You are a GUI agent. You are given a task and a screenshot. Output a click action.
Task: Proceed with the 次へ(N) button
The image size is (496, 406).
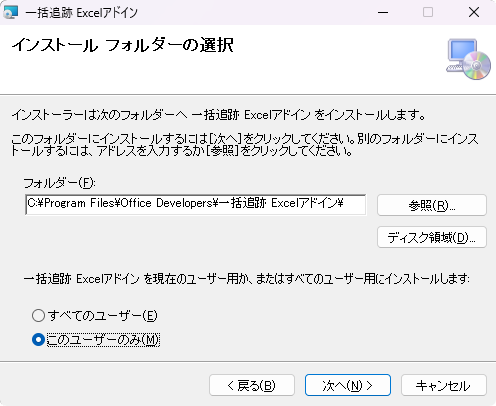pyautogui.click(x=348, y=385)
